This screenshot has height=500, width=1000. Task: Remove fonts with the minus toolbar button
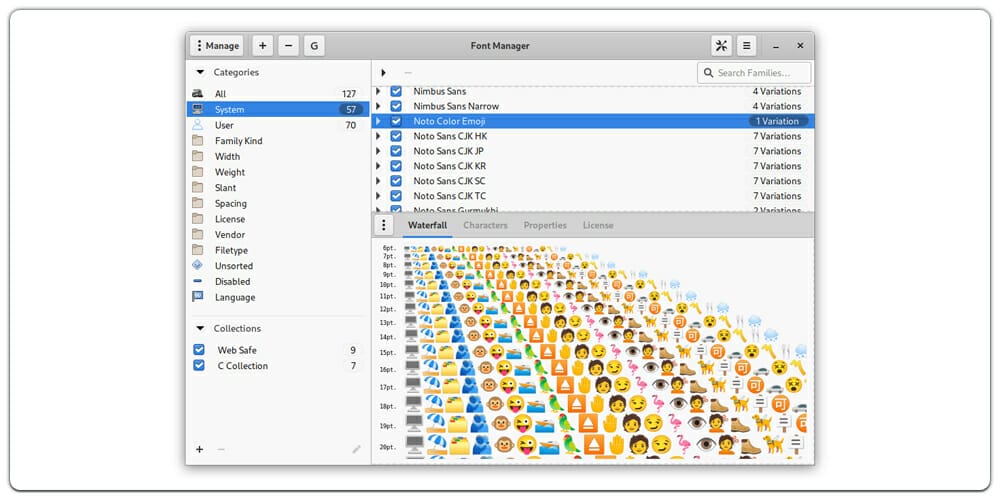pos(288,46)
